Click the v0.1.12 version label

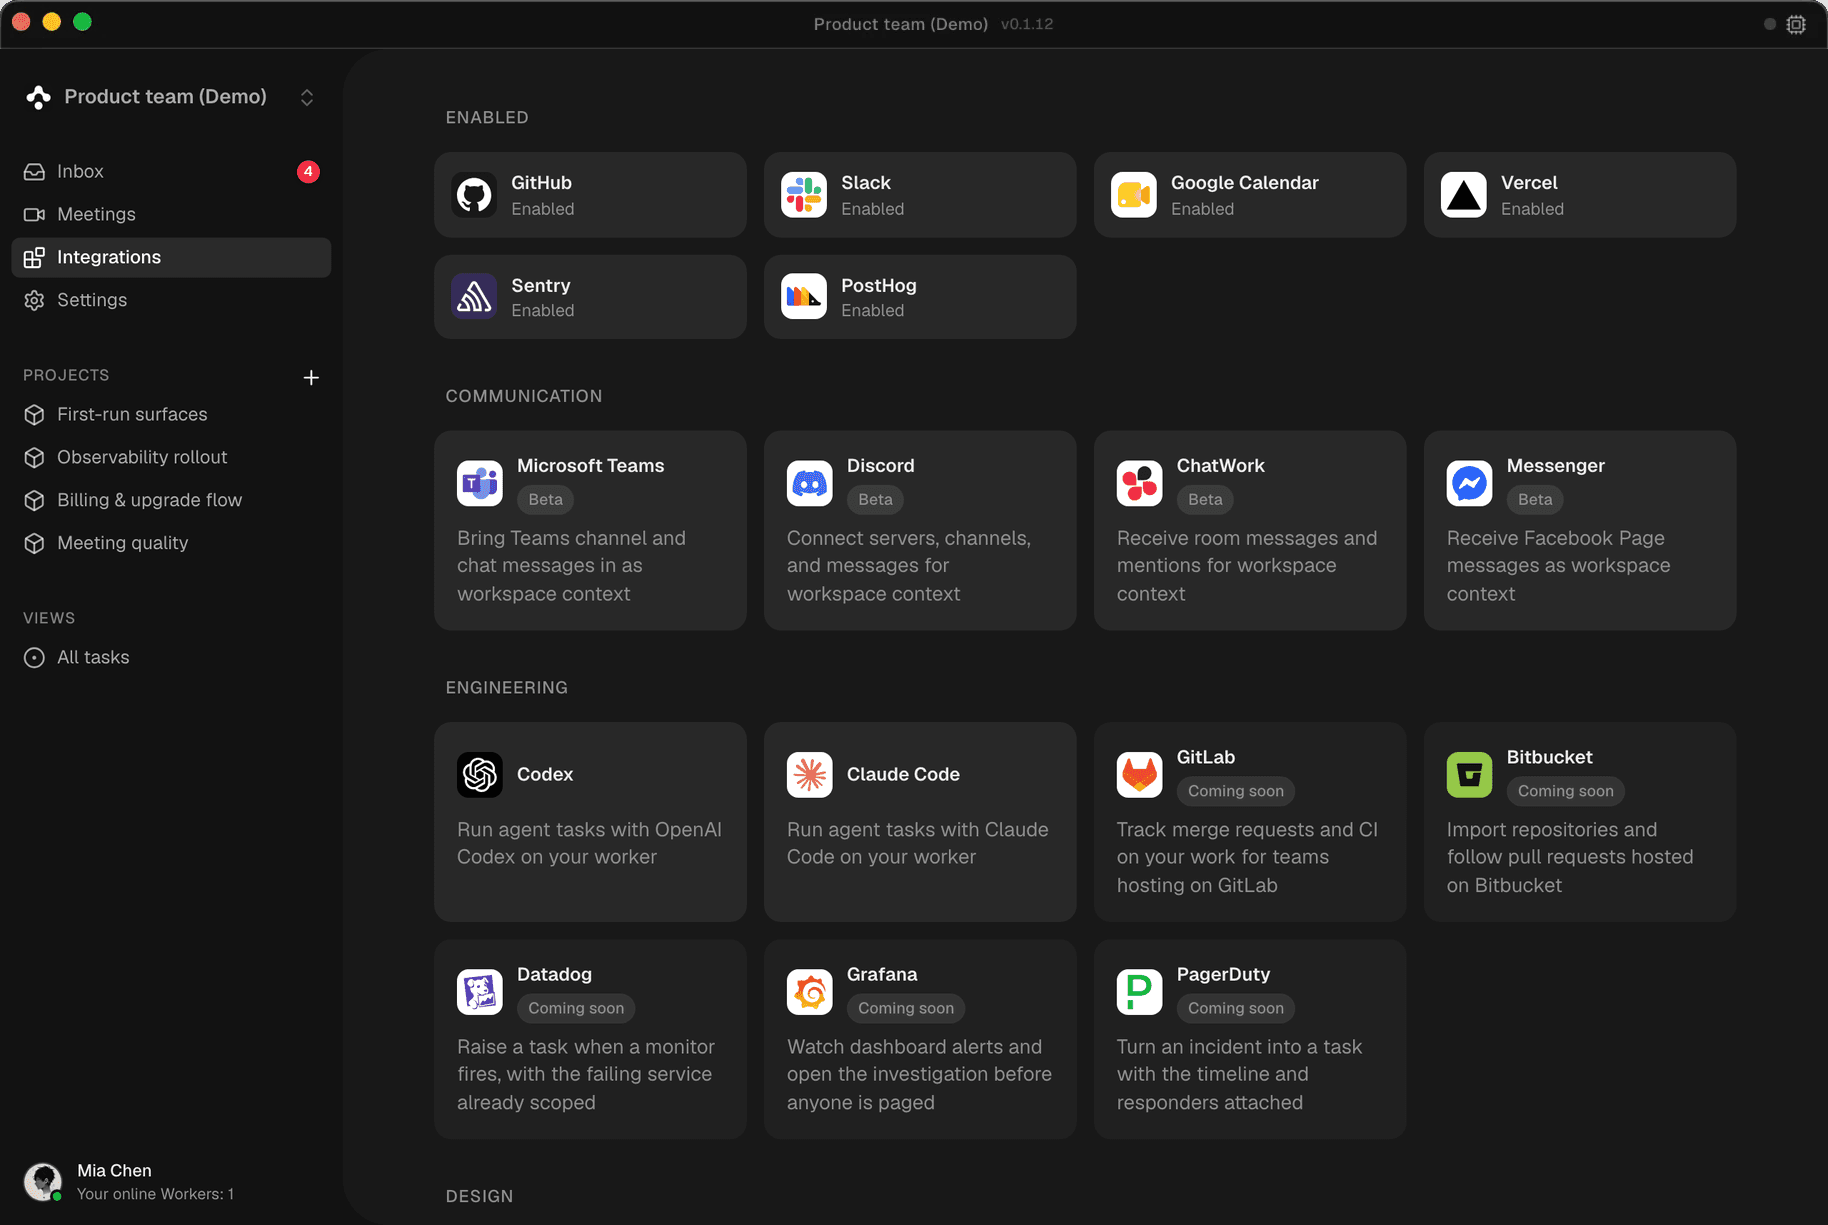(x=1027, y=24)
